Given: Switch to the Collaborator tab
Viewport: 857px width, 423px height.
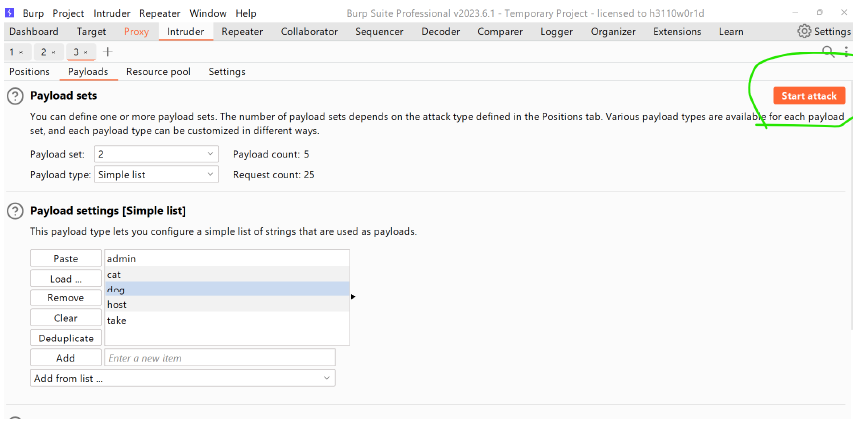Looking at the screenshot, I should (309, 32).
